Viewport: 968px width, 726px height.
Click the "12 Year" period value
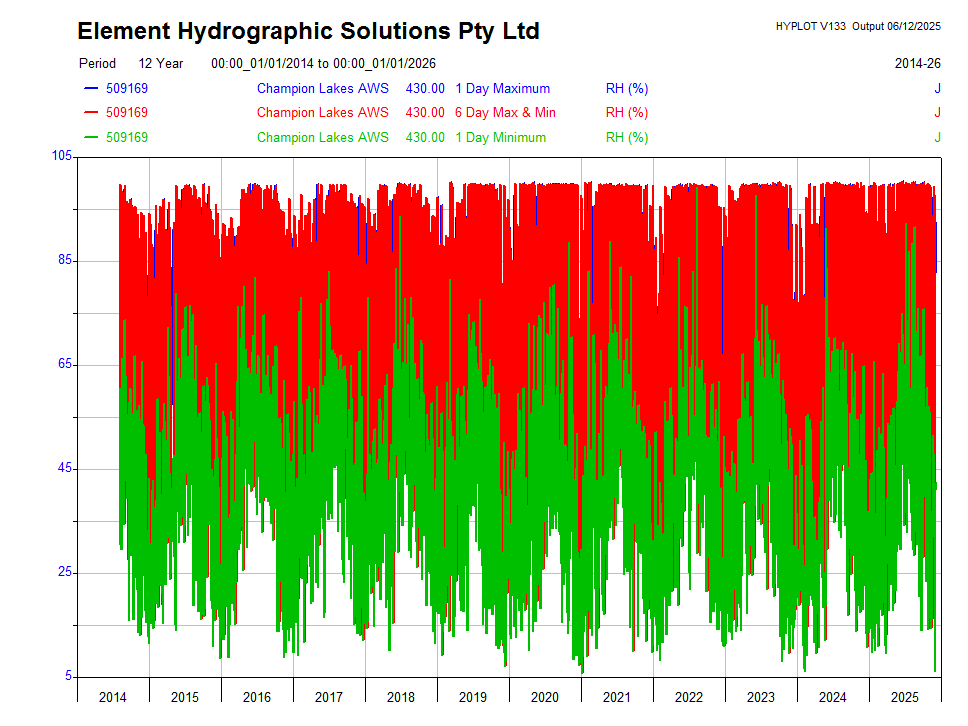pyautogui.click(x=161, y=63)
